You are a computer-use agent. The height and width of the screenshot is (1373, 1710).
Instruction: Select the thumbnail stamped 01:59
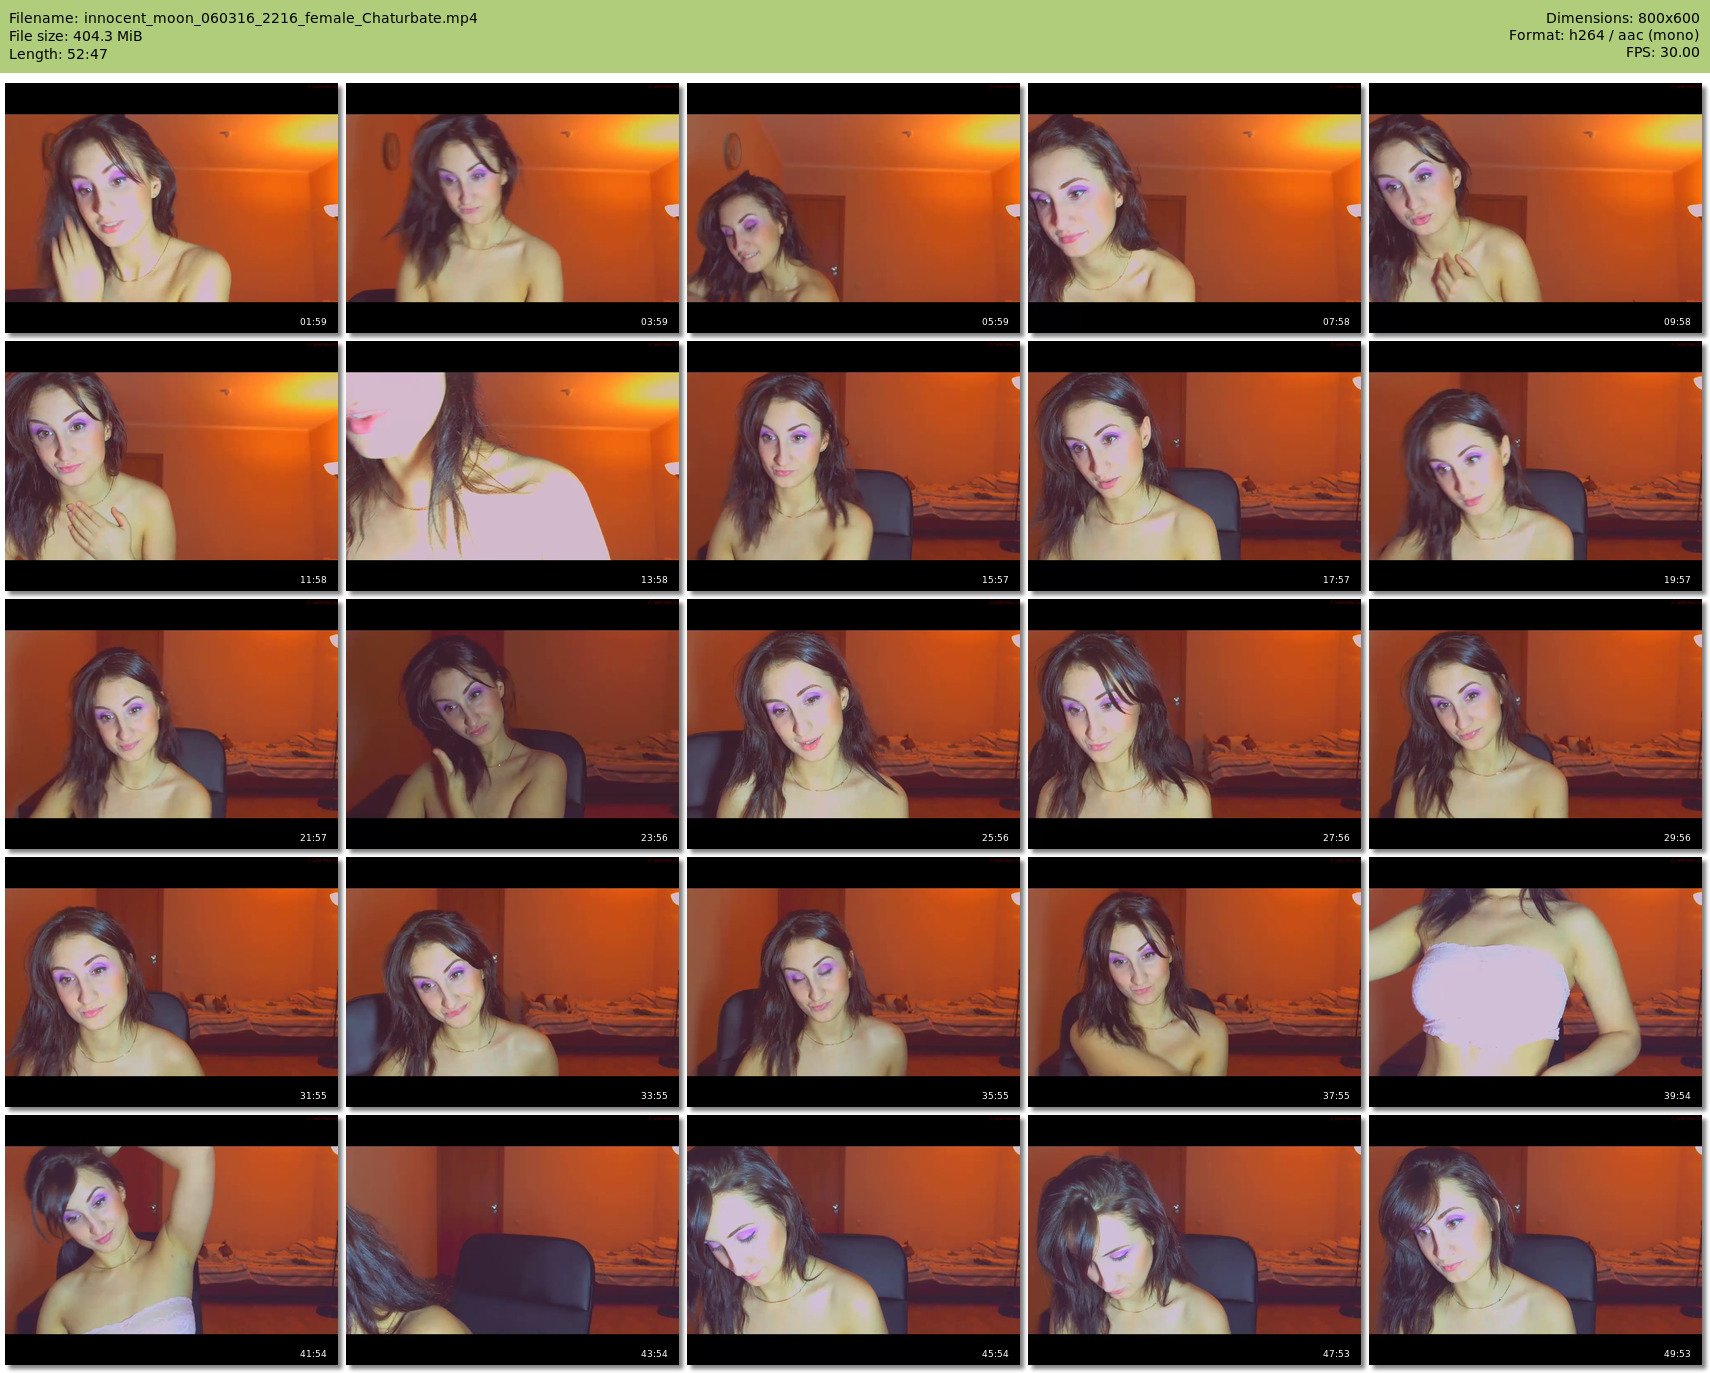coord(172,208)
